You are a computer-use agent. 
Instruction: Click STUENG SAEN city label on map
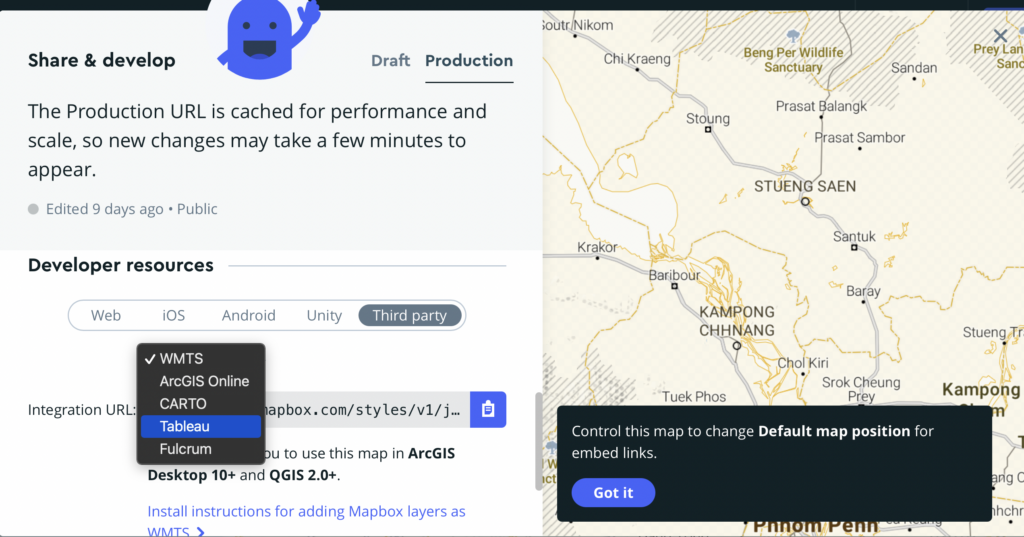pos(805,187)
